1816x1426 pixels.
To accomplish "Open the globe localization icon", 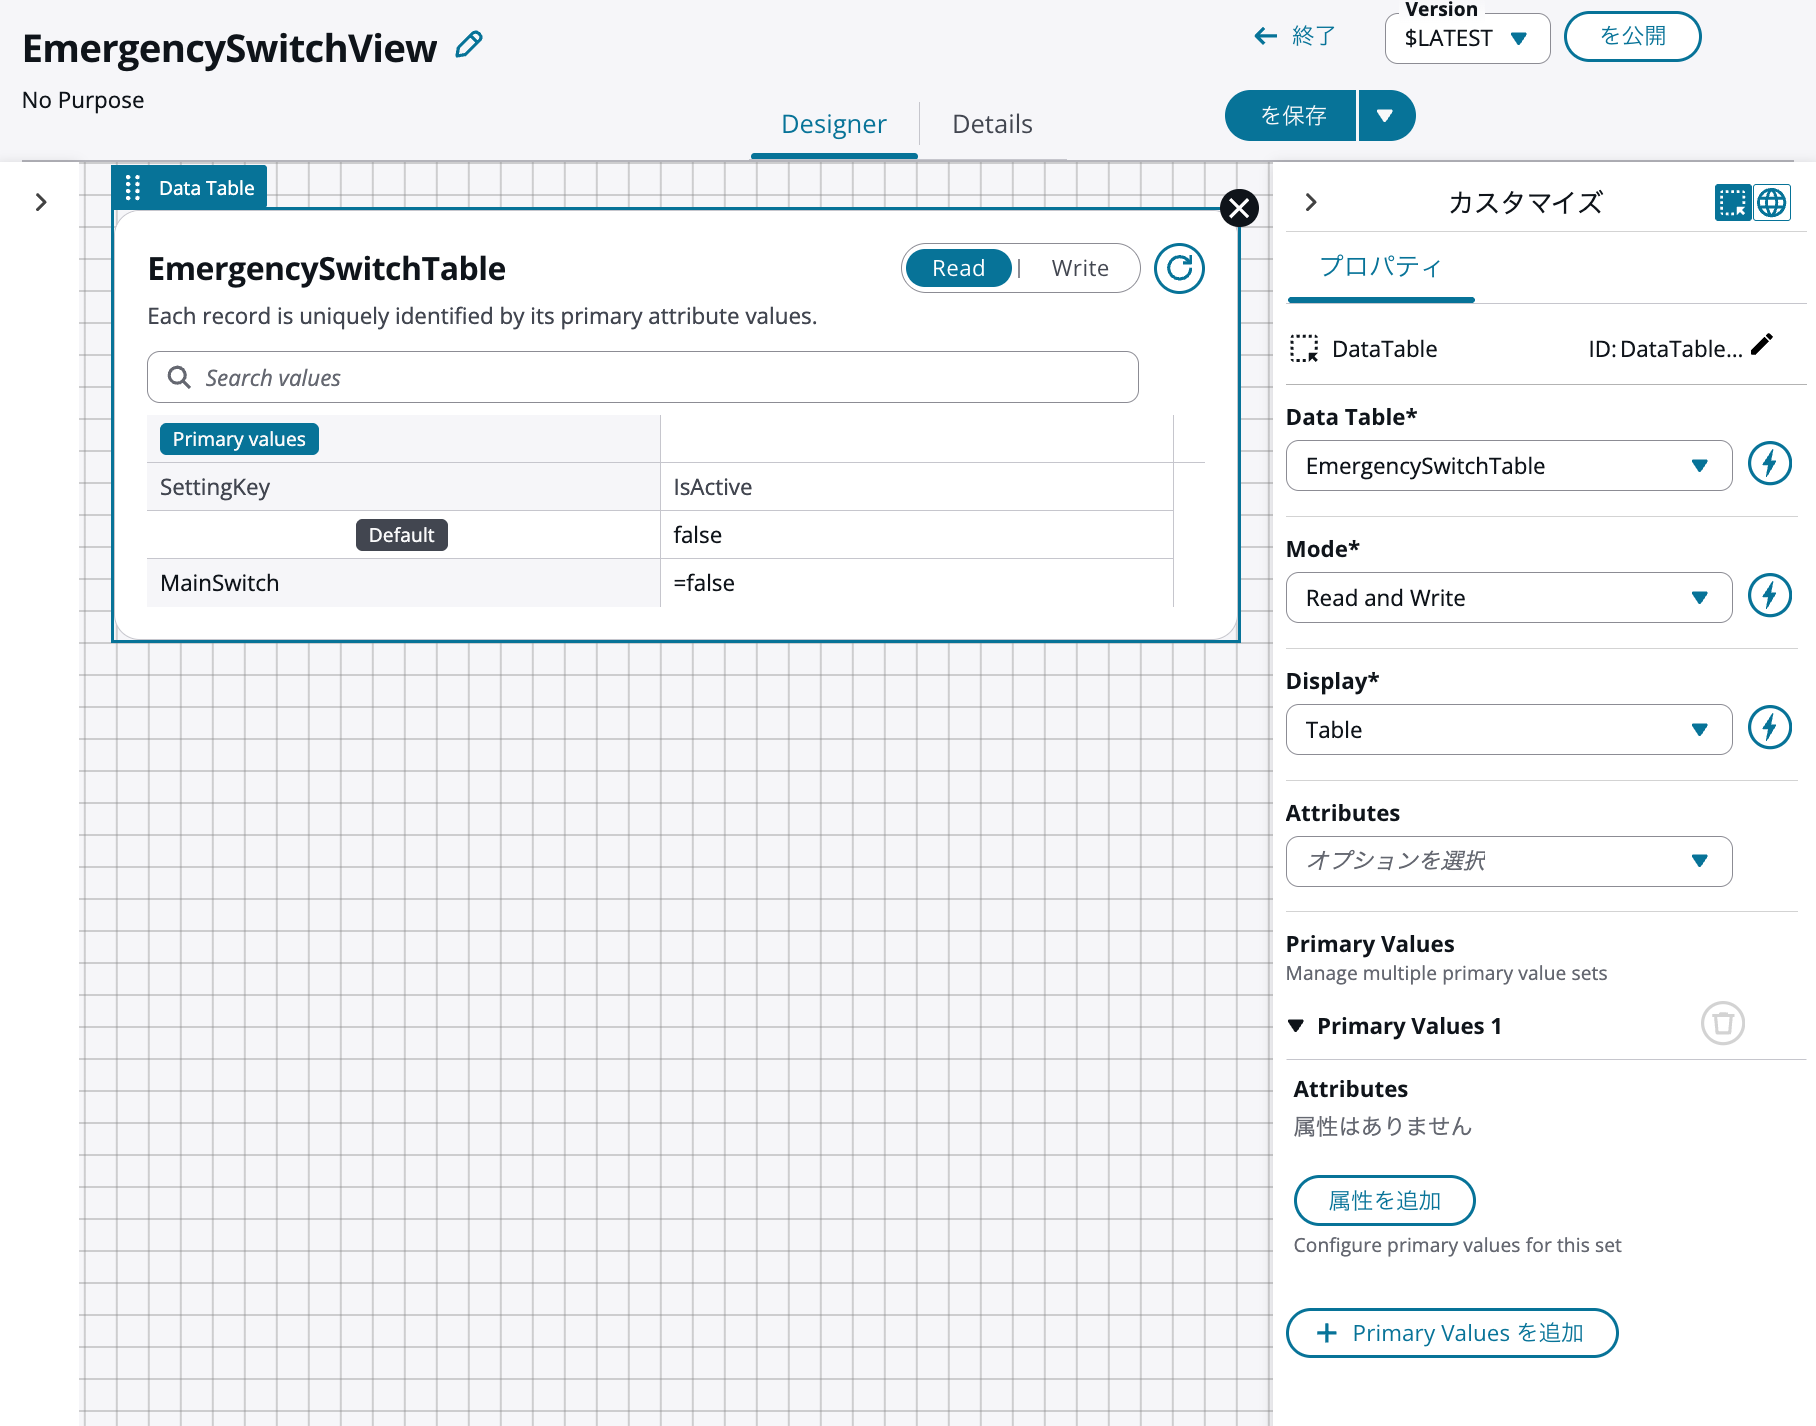I will pos(1771,202).
